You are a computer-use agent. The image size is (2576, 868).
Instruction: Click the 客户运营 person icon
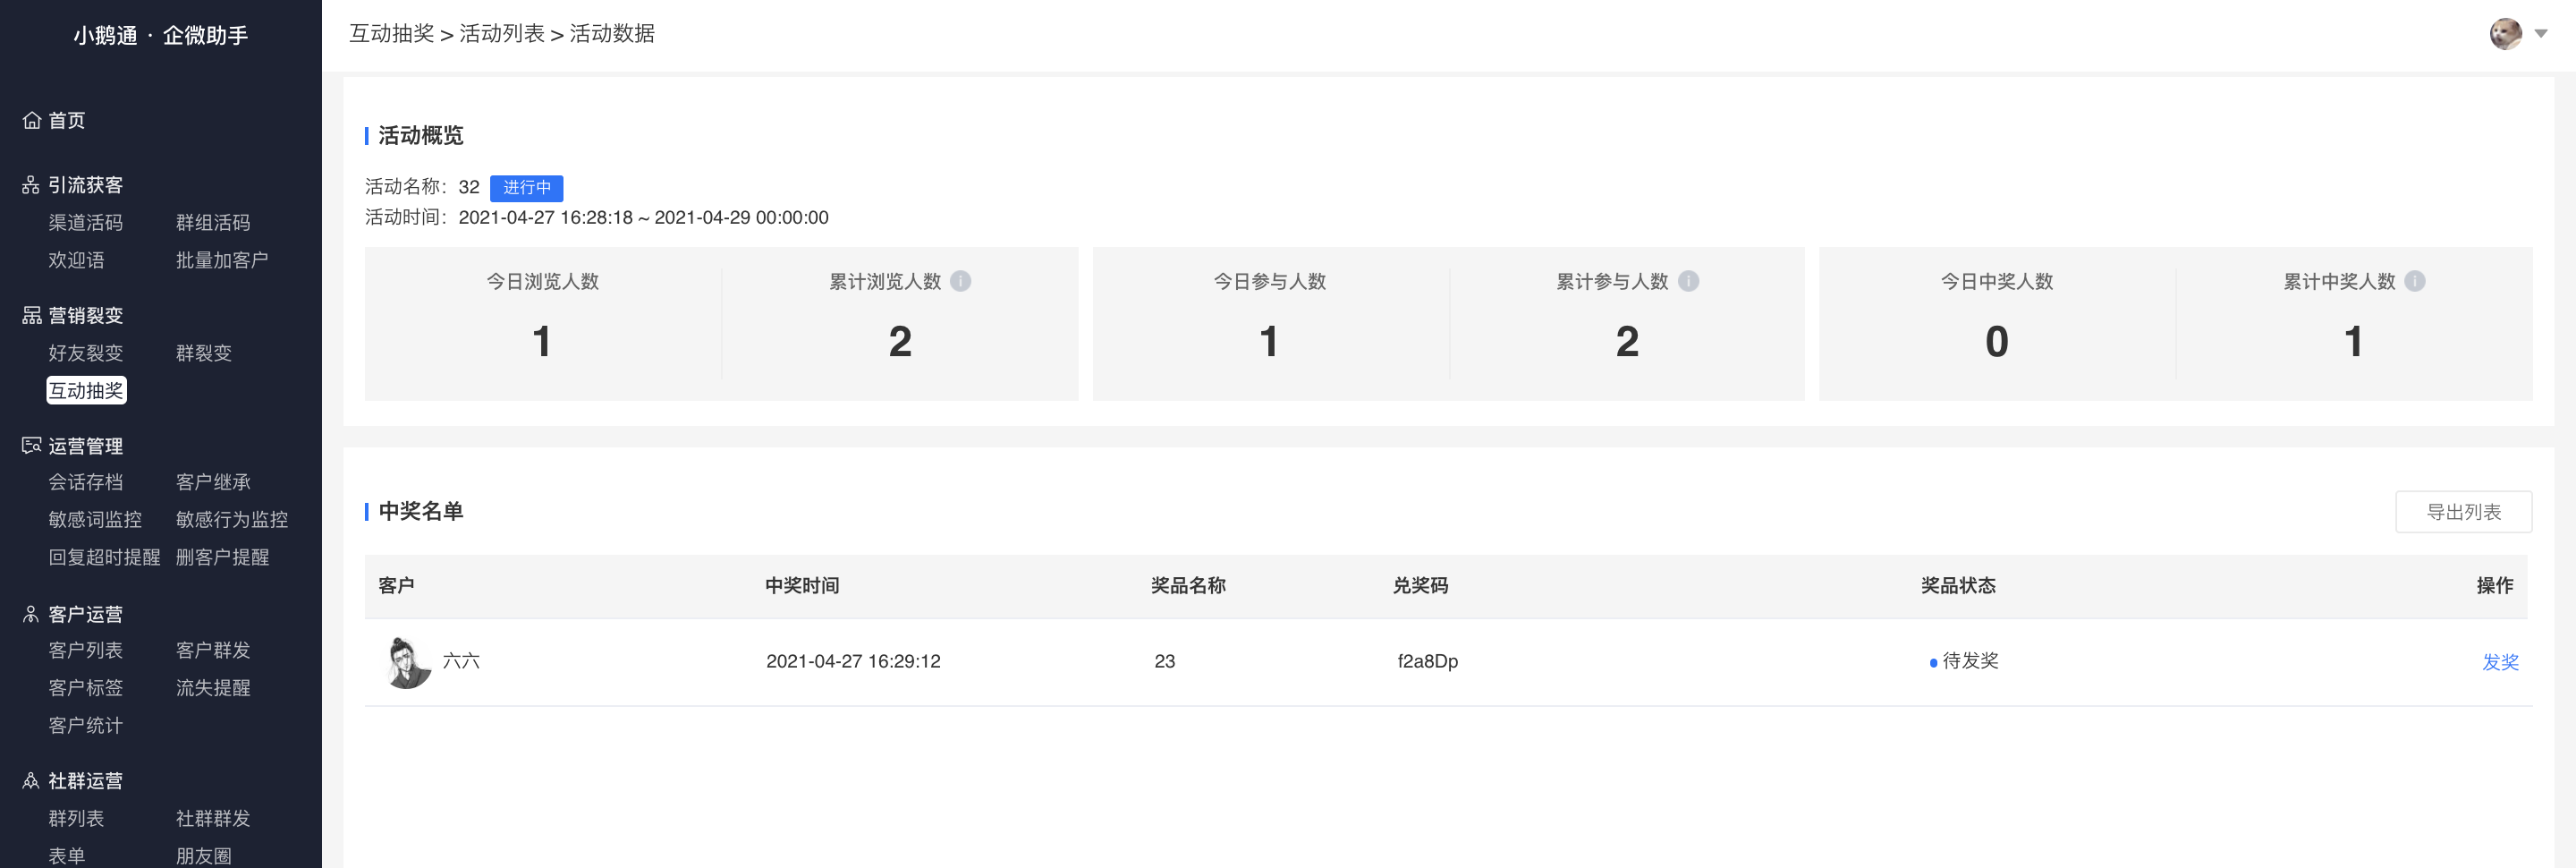point(31,614)
